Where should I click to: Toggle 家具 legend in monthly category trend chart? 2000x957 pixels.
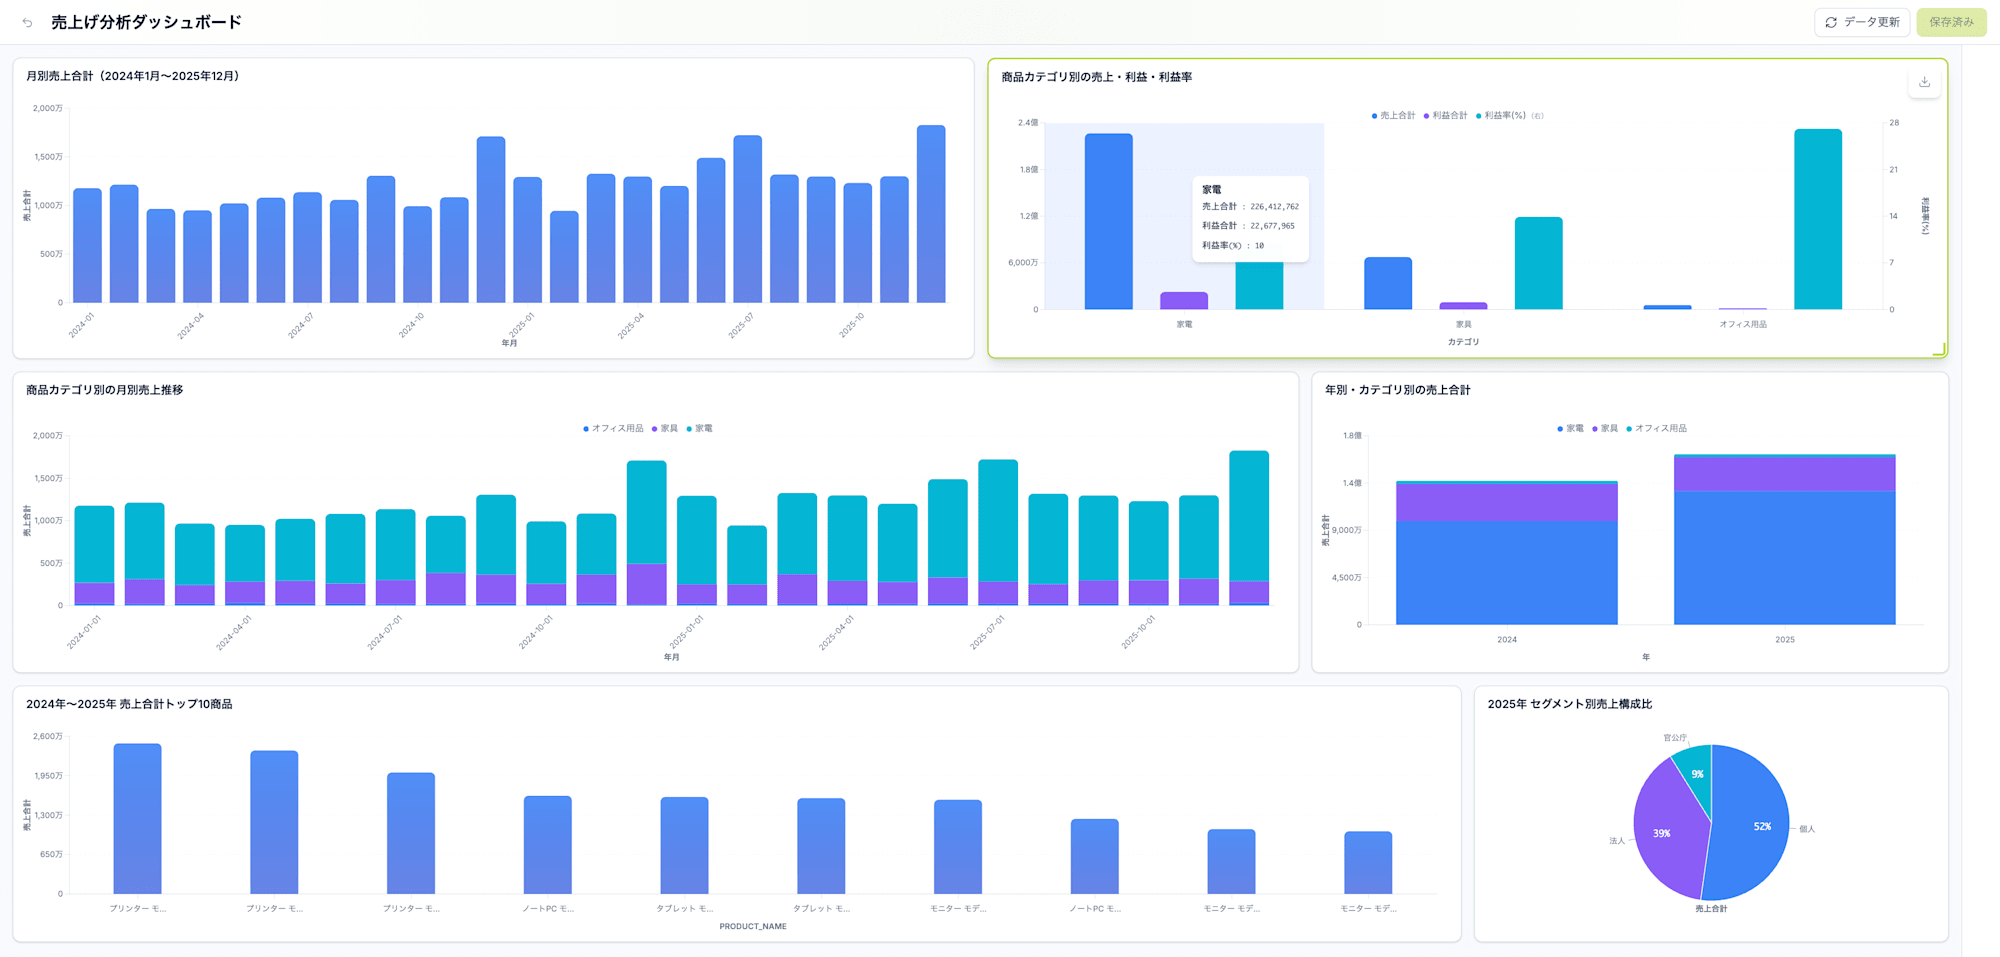[665, 428]
